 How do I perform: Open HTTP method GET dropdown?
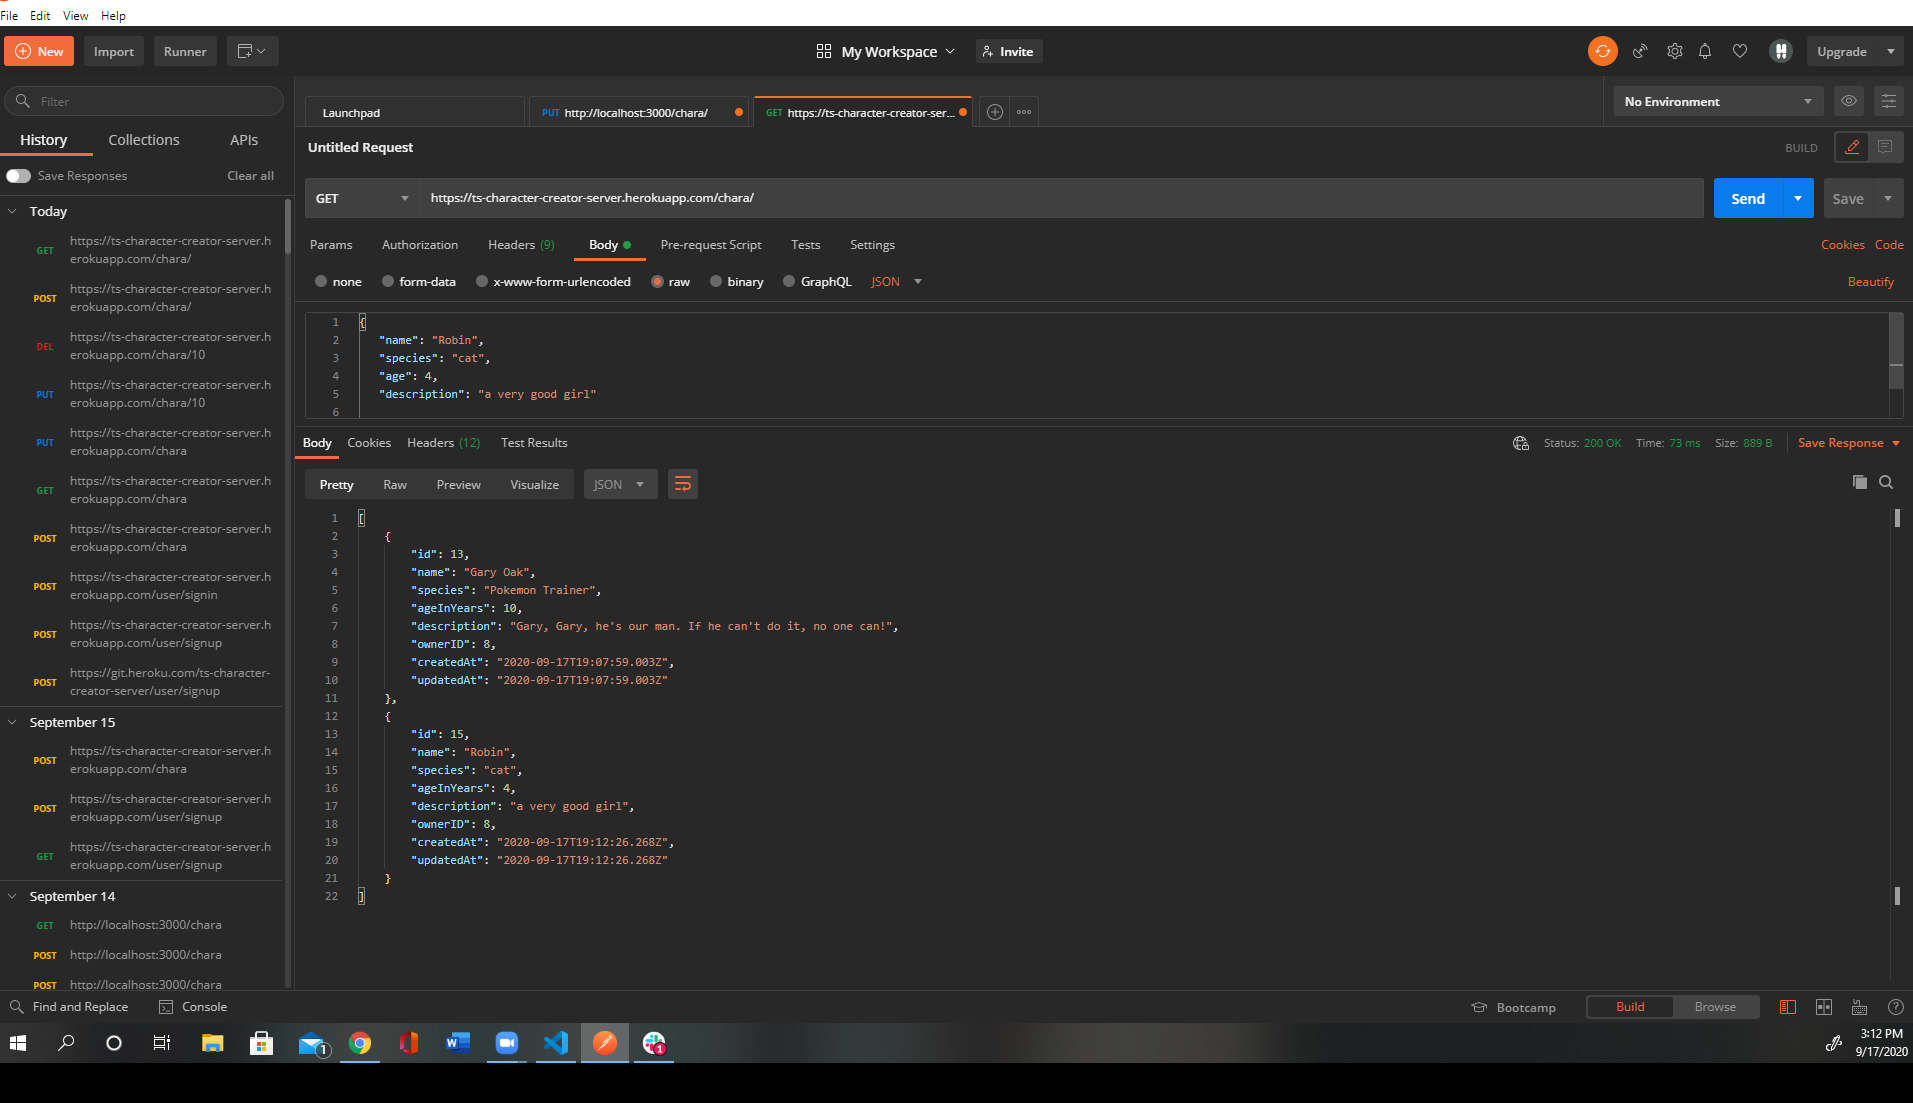(x=362, y=198)
